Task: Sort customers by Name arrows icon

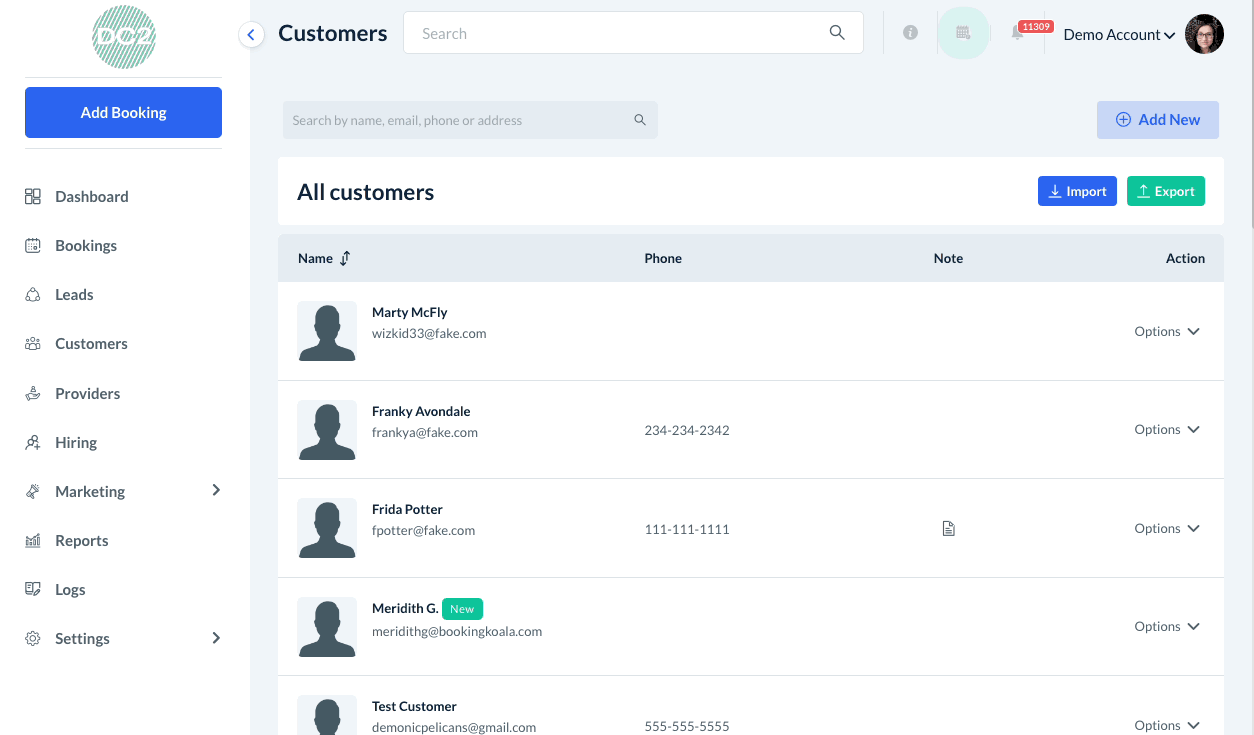Action: [x=345, y=258]
